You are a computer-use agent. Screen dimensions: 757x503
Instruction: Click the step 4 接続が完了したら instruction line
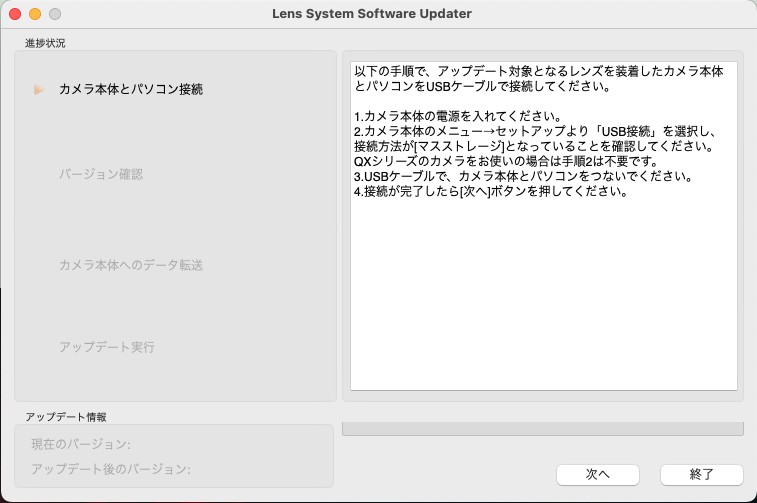491,191
